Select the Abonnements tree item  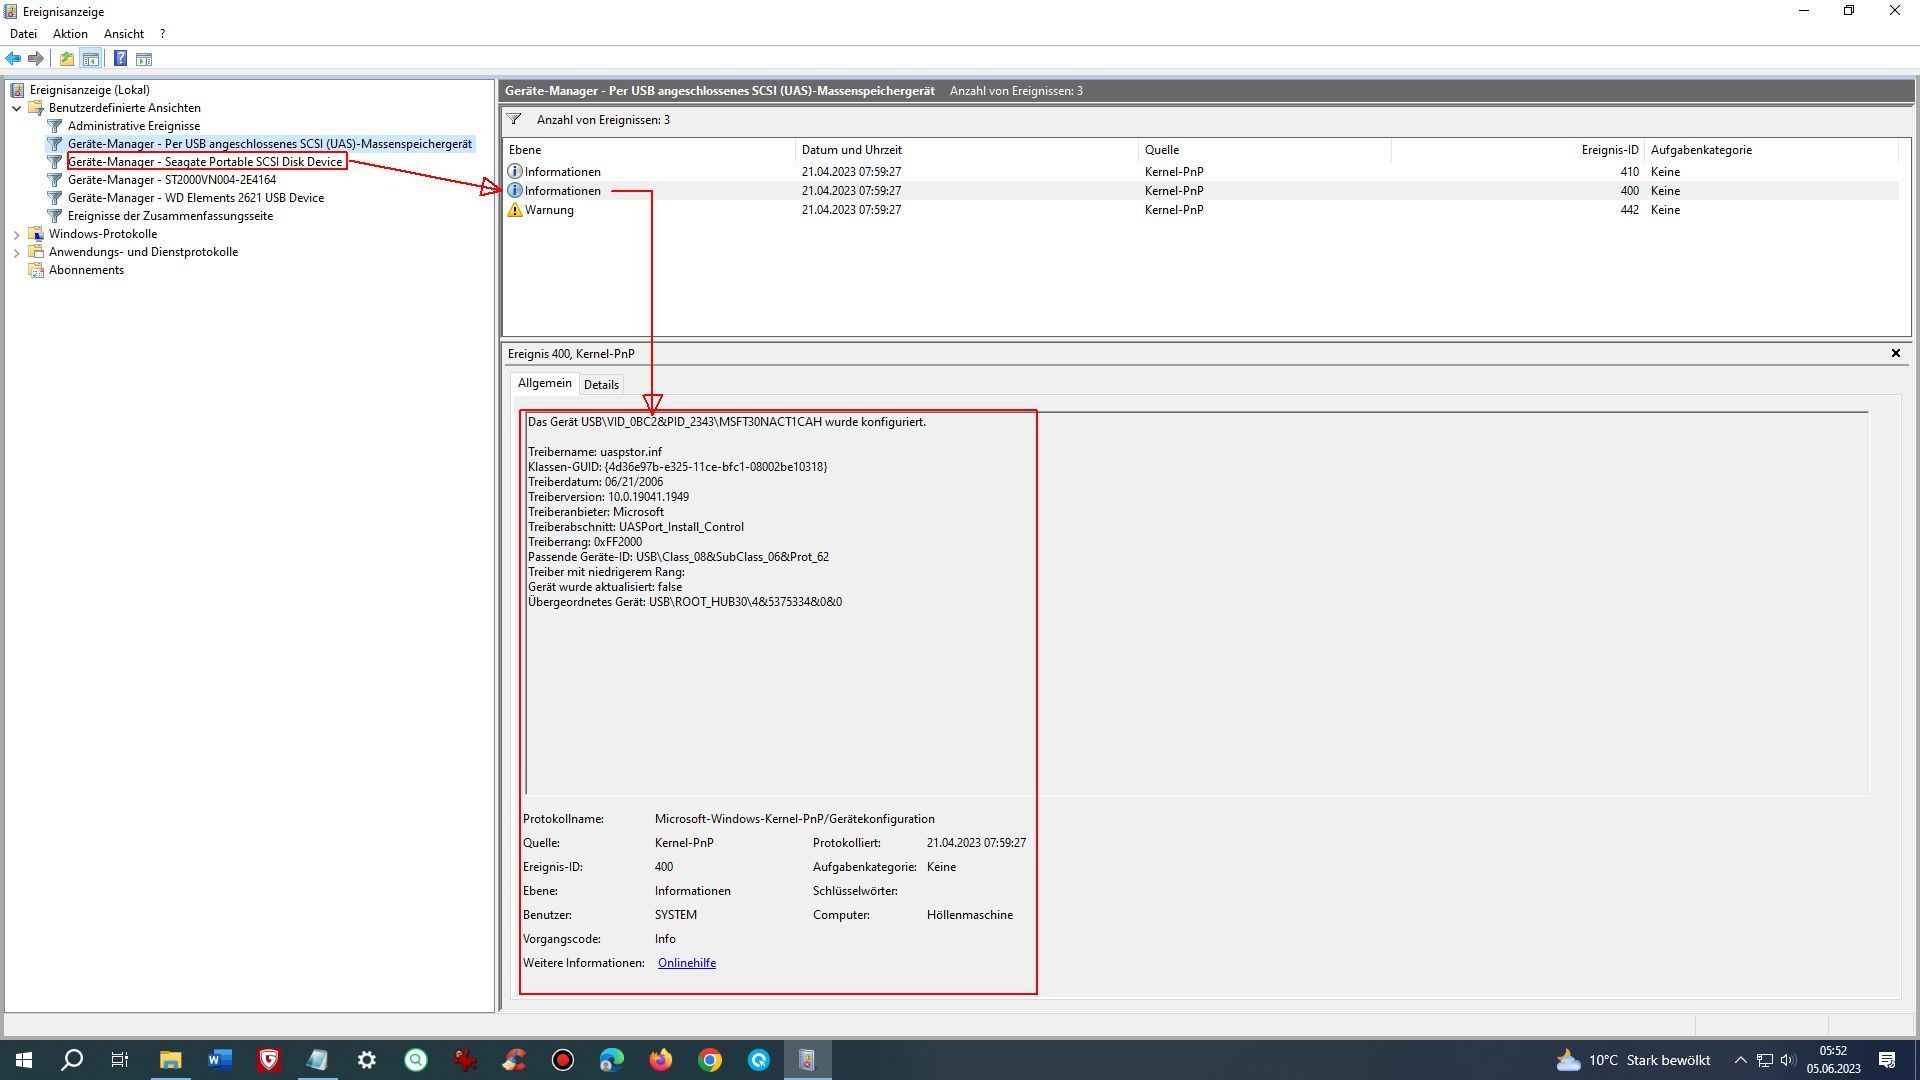pos(86,270)
